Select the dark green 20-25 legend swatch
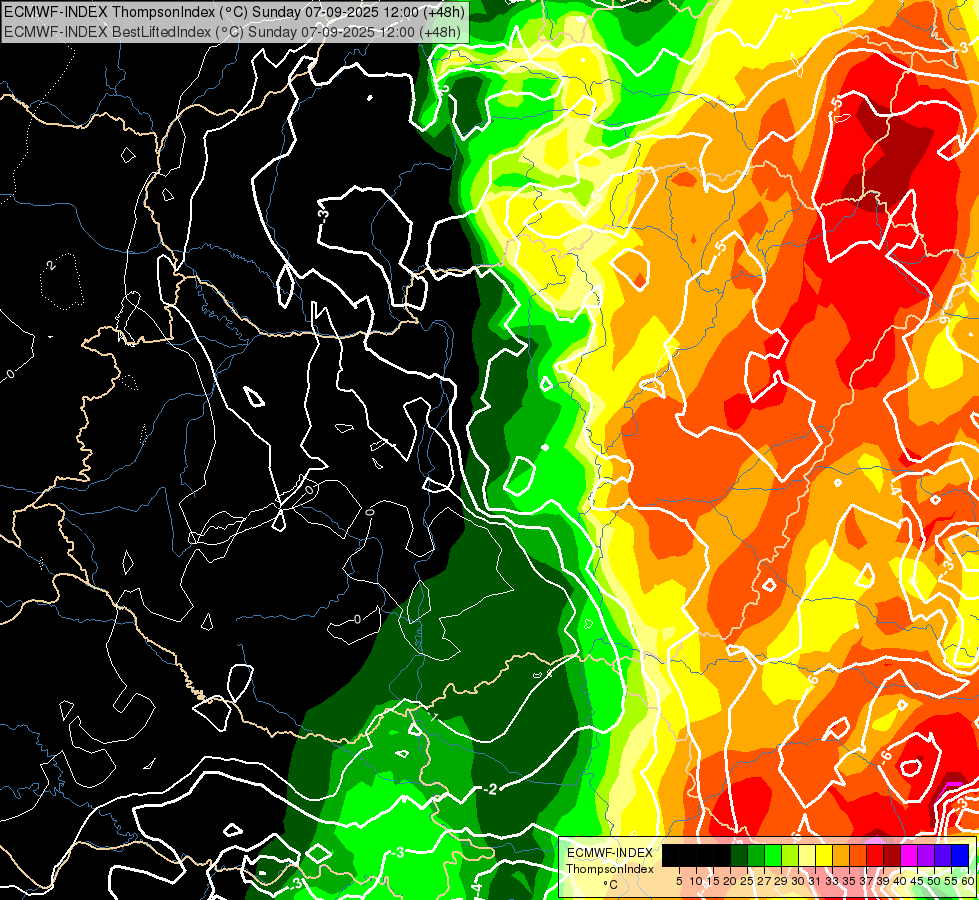This screenshot has width=979, height=900. point(739,855)
